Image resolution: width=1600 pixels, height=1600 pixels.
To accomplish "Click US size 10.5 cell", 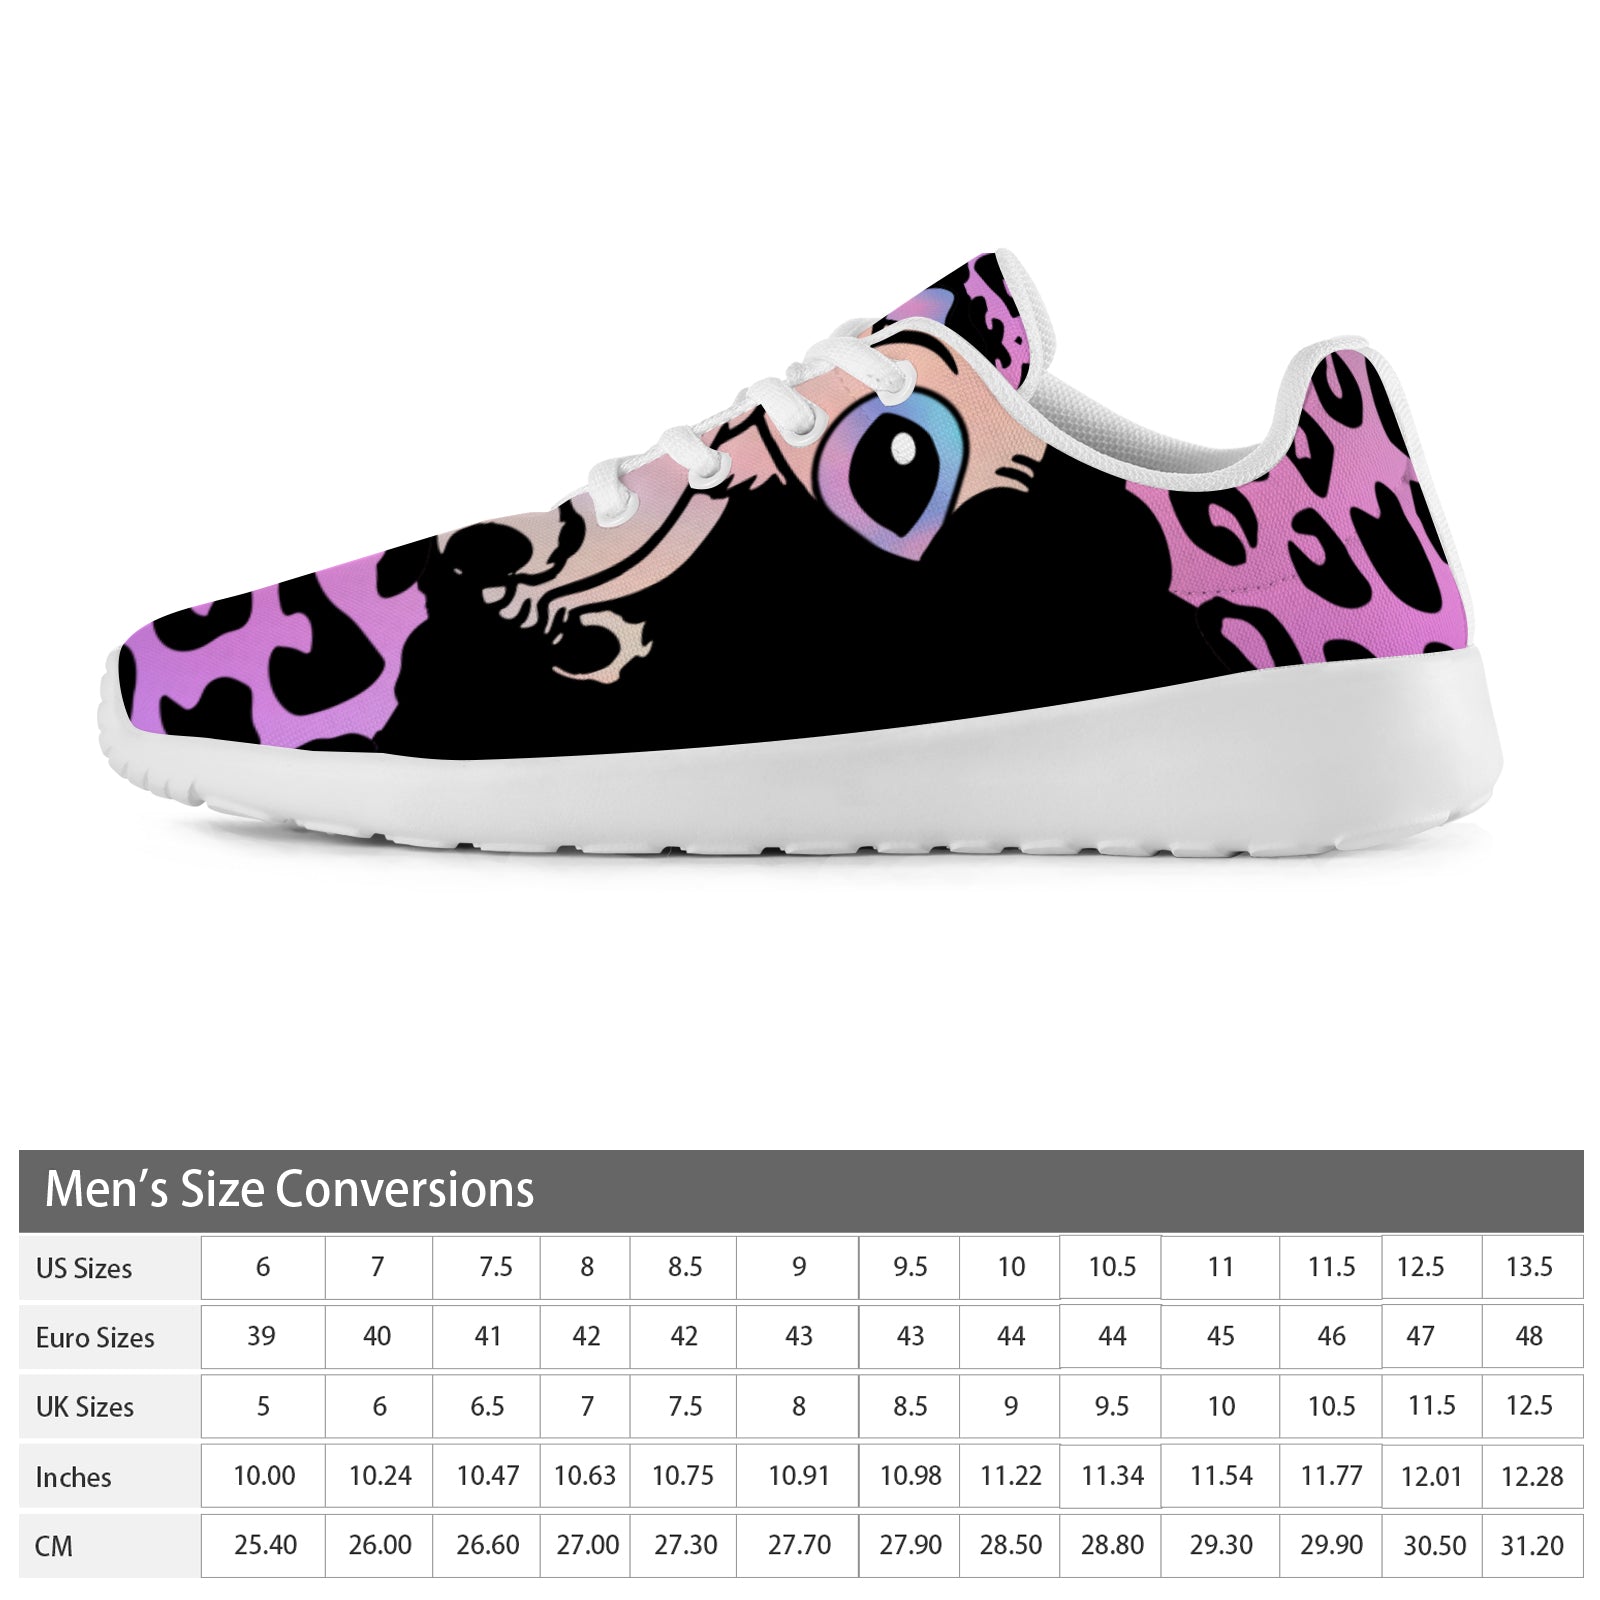I will click(x=1111, y=1267).
